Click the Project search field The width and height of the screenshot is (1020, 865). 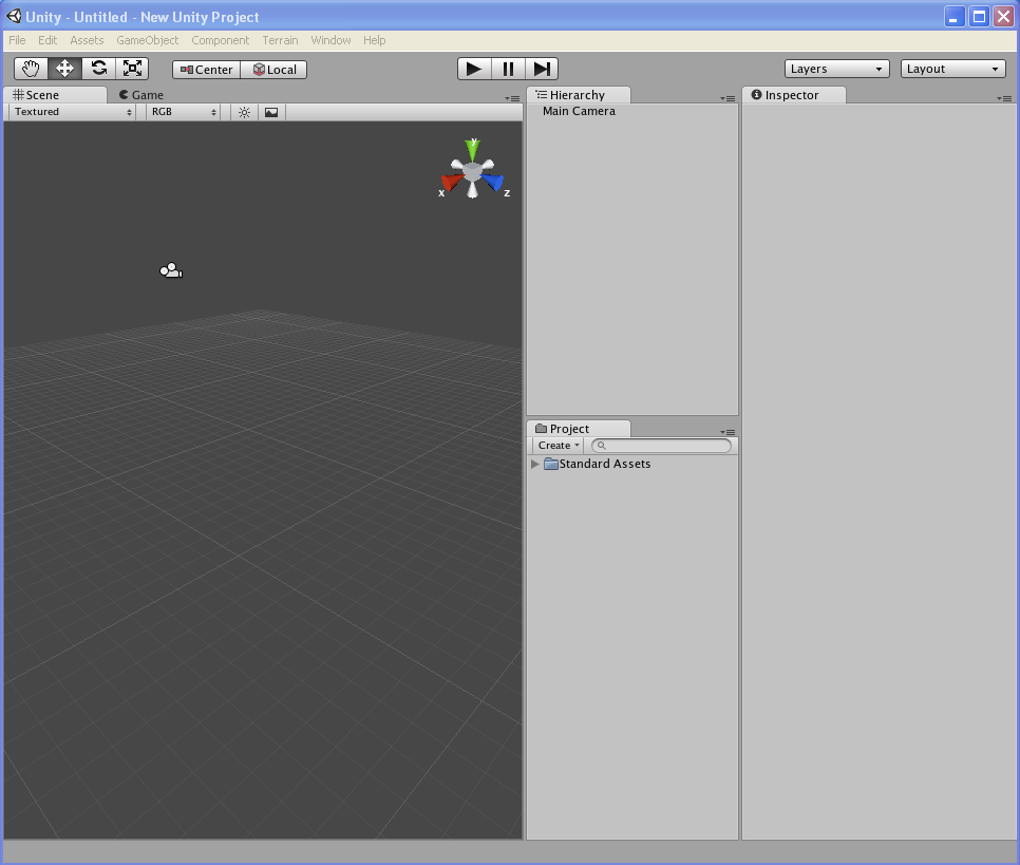click(662, 446)
